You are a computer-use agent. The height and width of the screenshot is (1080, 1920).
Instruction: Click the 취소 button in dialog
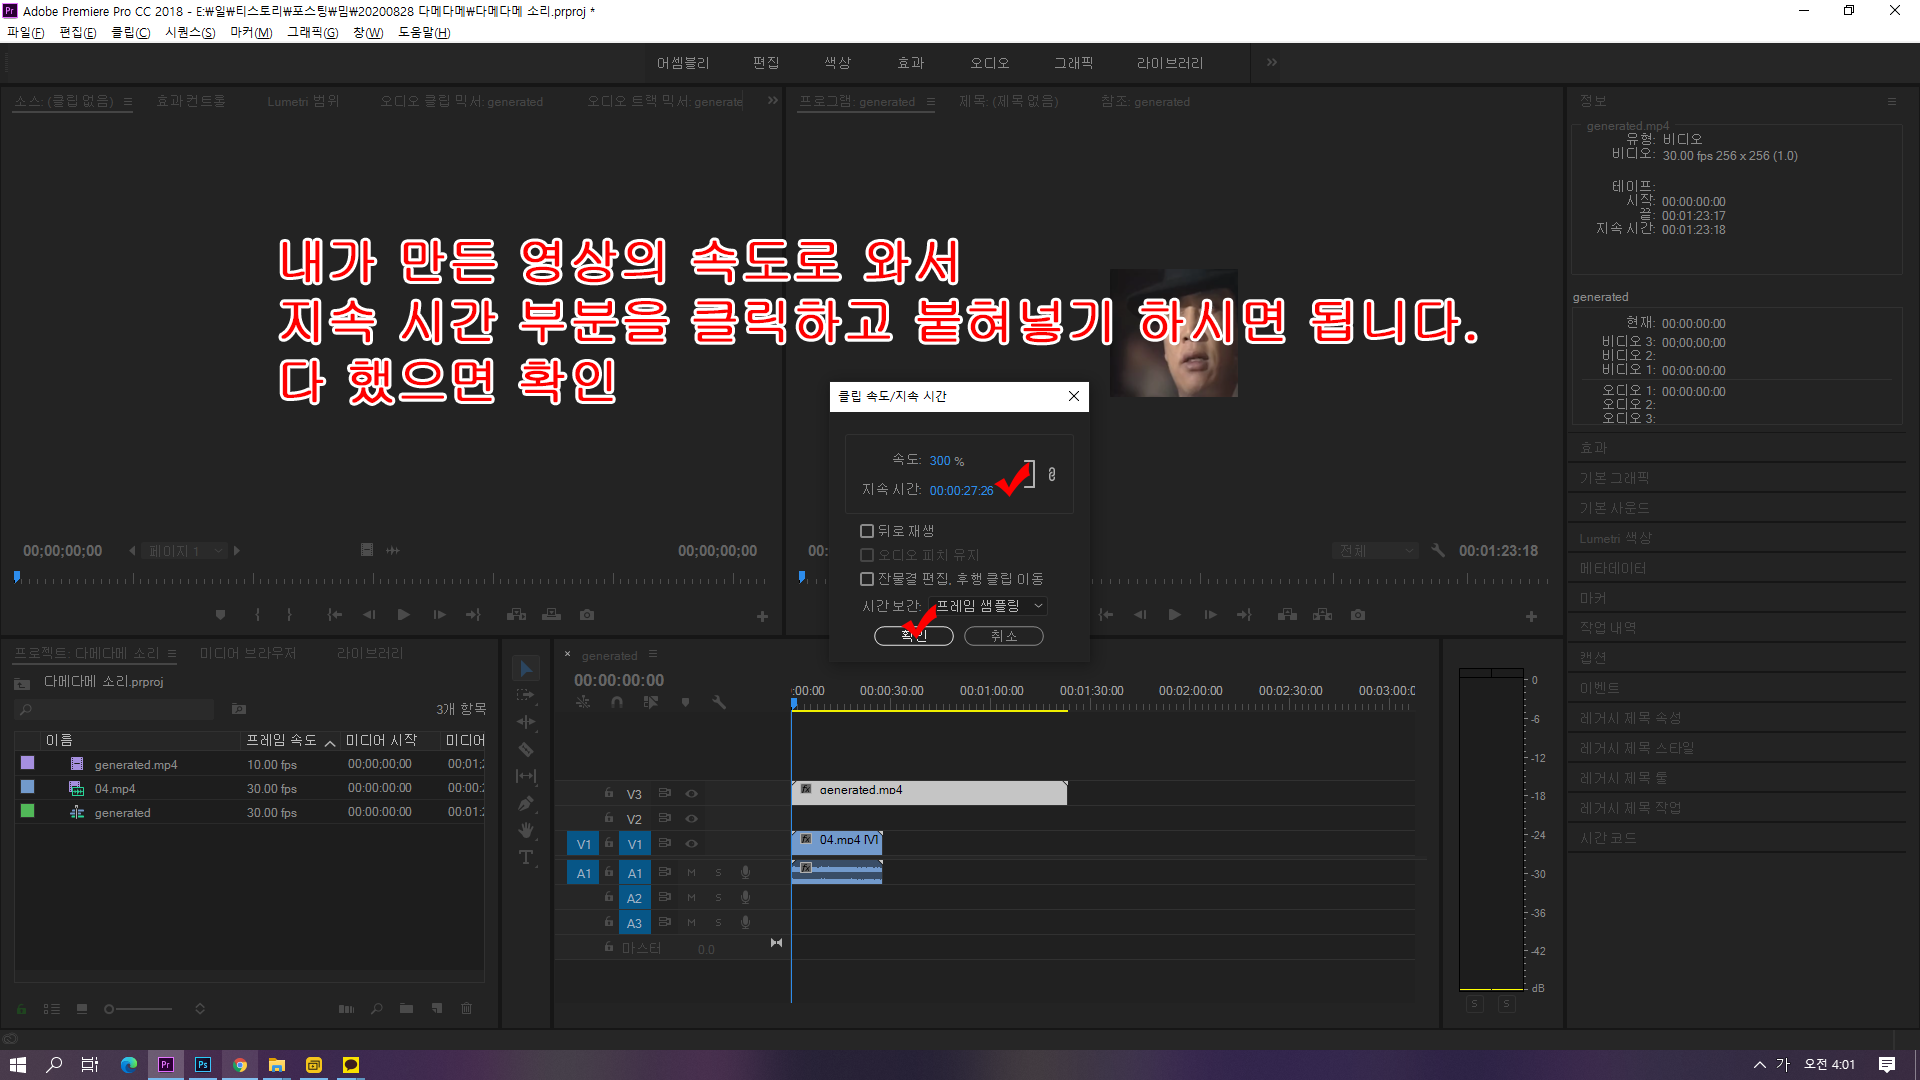pyautogui.click(x=1003, y=636)
